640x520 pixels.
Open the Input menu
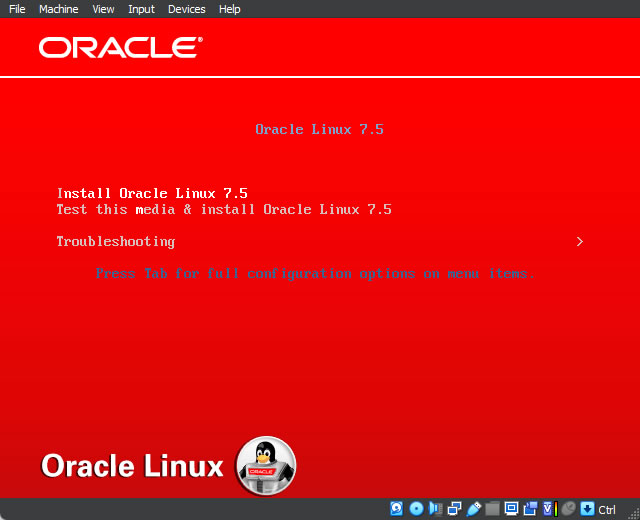(141, 9)
